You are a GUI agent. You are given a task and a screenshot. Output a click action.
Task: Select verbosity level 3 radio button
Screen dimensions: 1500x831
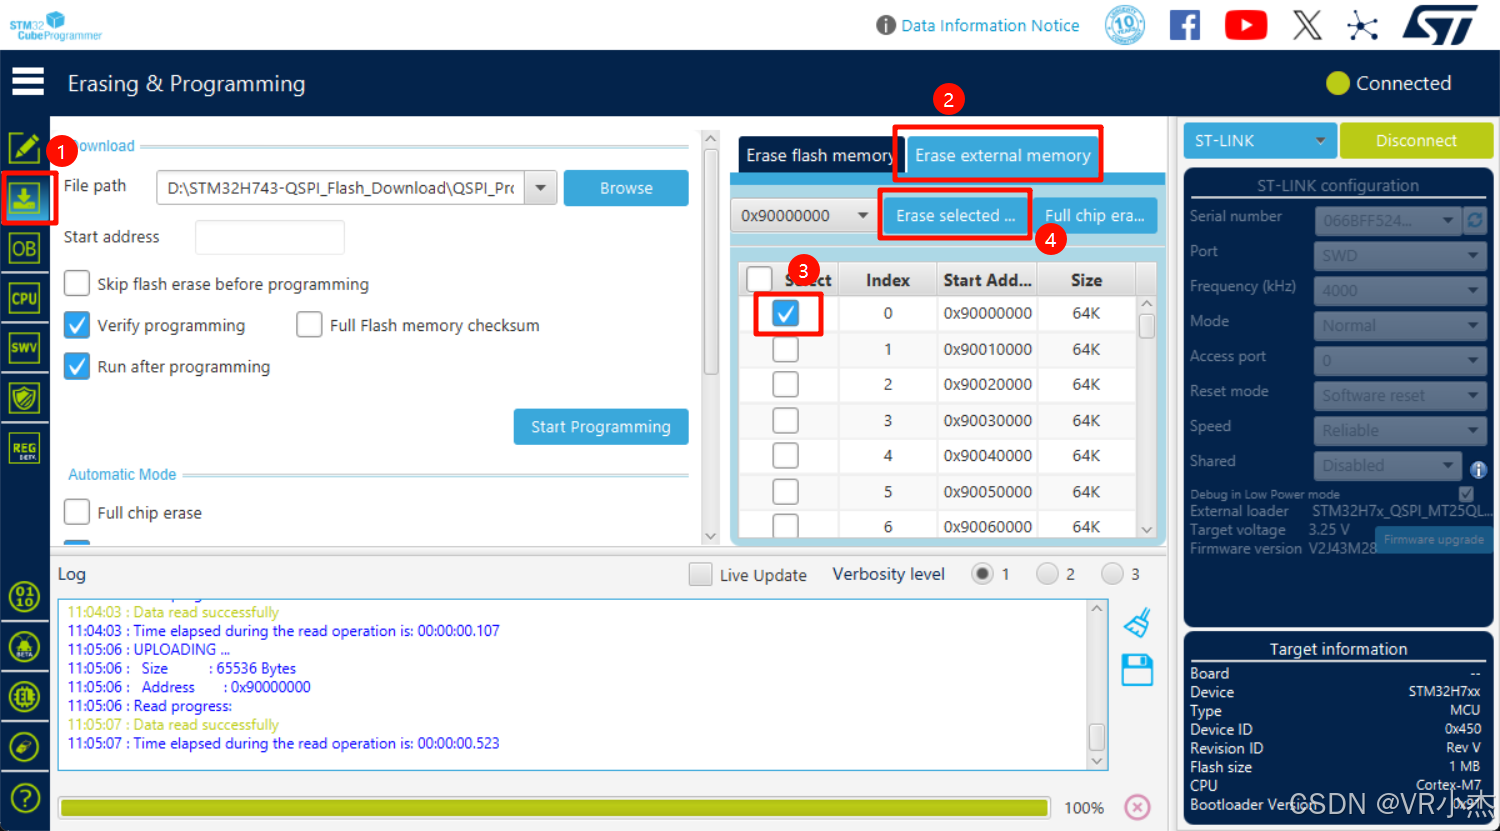pyautogui.click(x=1110, y=573)
